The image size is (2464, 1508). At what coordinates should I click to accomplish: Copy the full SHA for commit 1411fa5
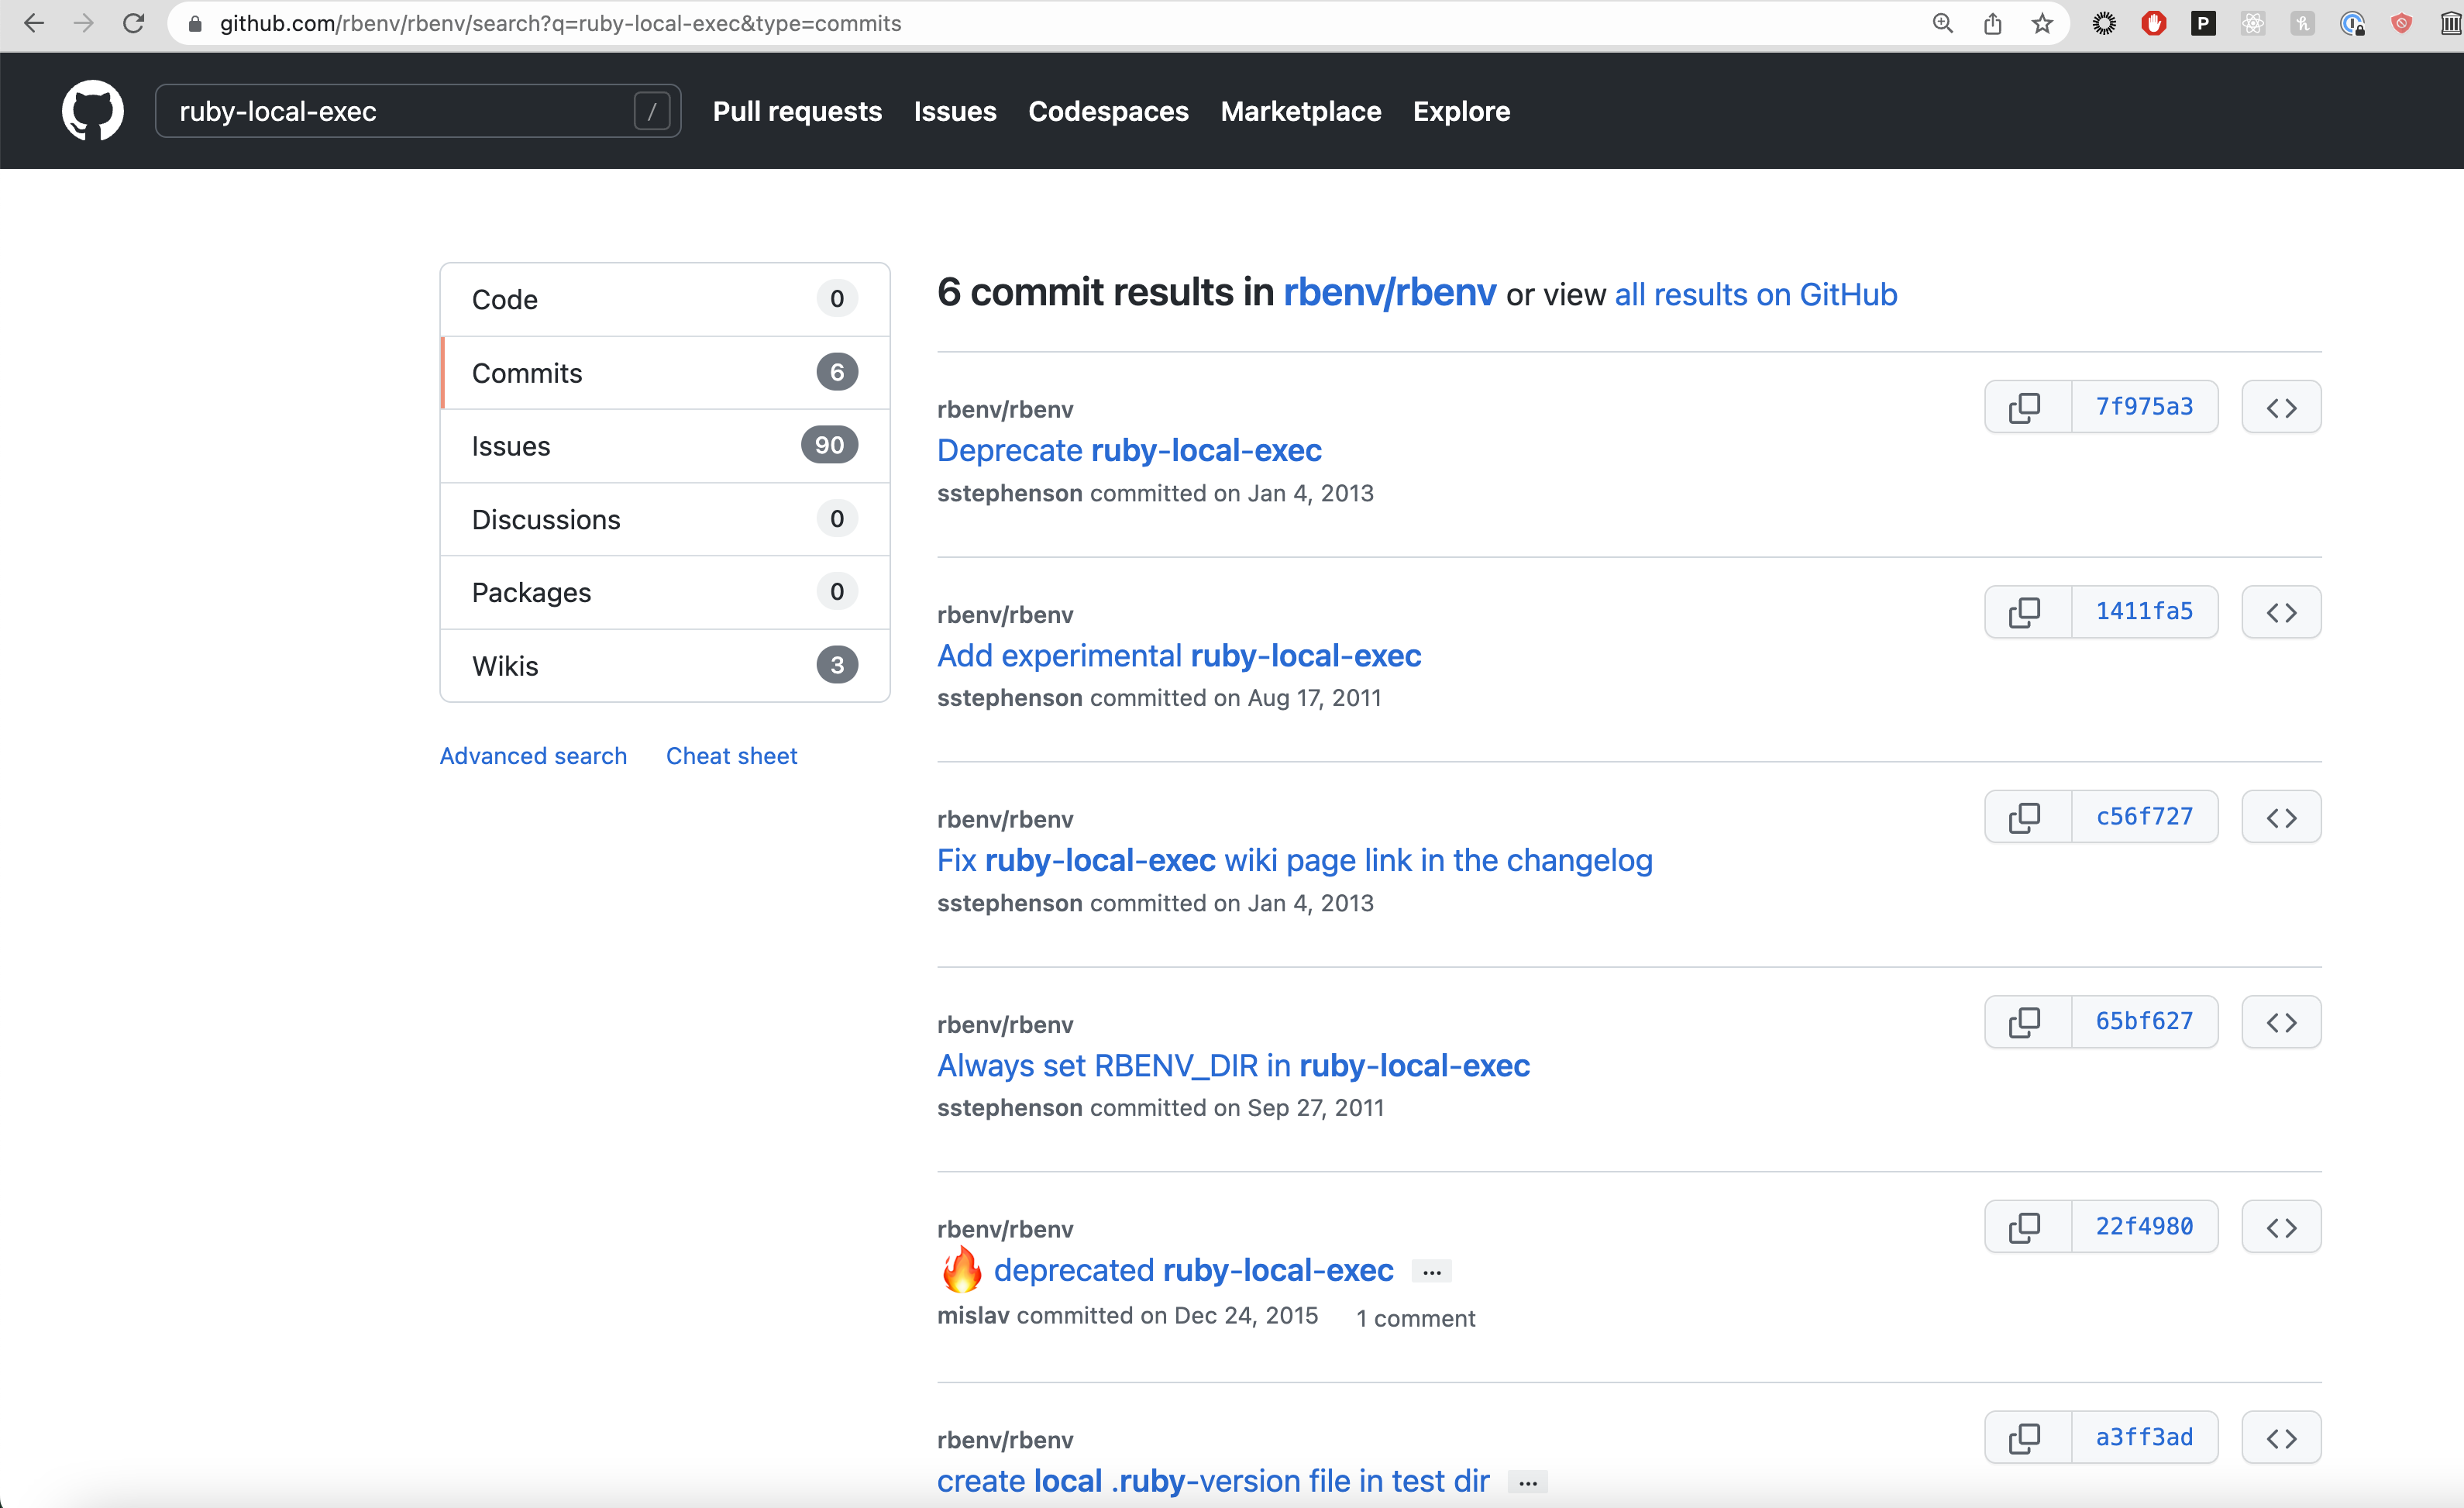coord(2027,612)
